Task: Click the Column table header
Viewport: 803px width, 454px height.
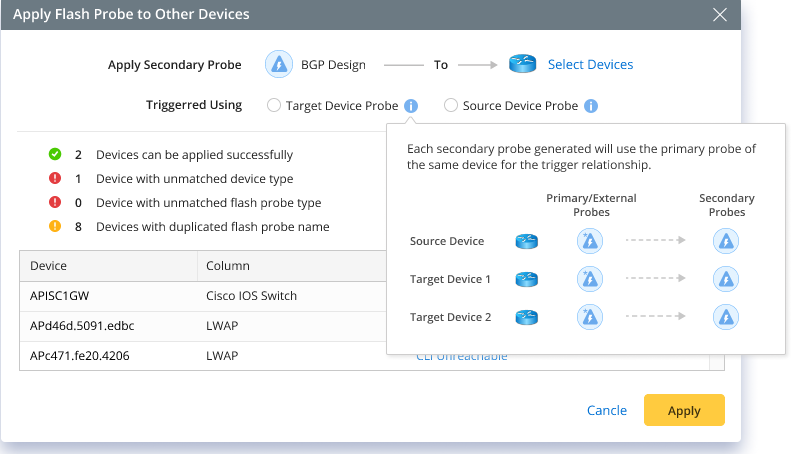Action: (x=228, y=266)
